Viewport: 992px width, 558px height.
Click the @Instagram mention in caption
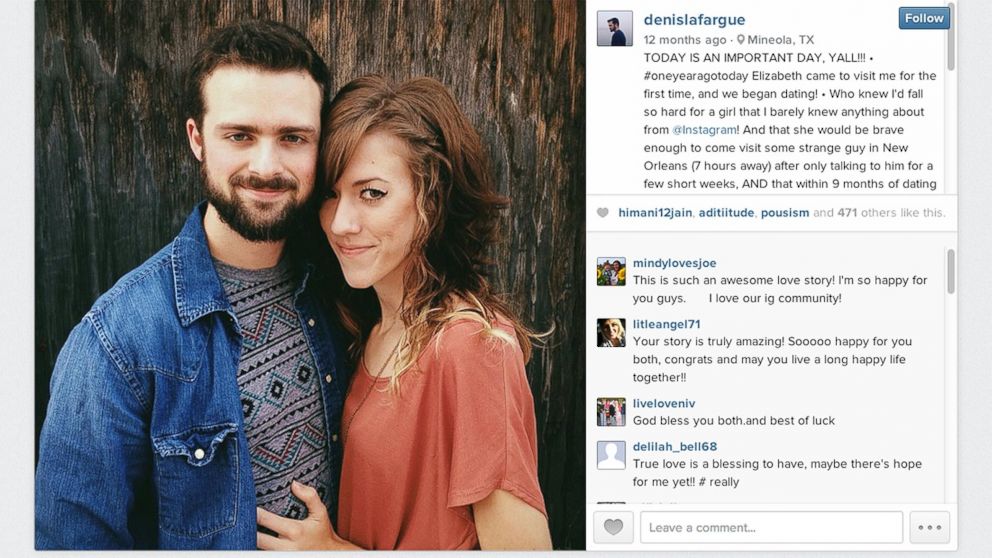(704, 130)
